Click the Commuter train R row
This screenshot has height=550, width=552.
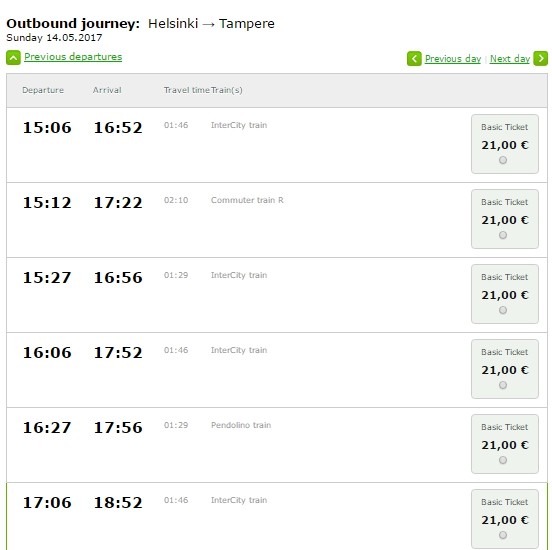coord(277,220)
